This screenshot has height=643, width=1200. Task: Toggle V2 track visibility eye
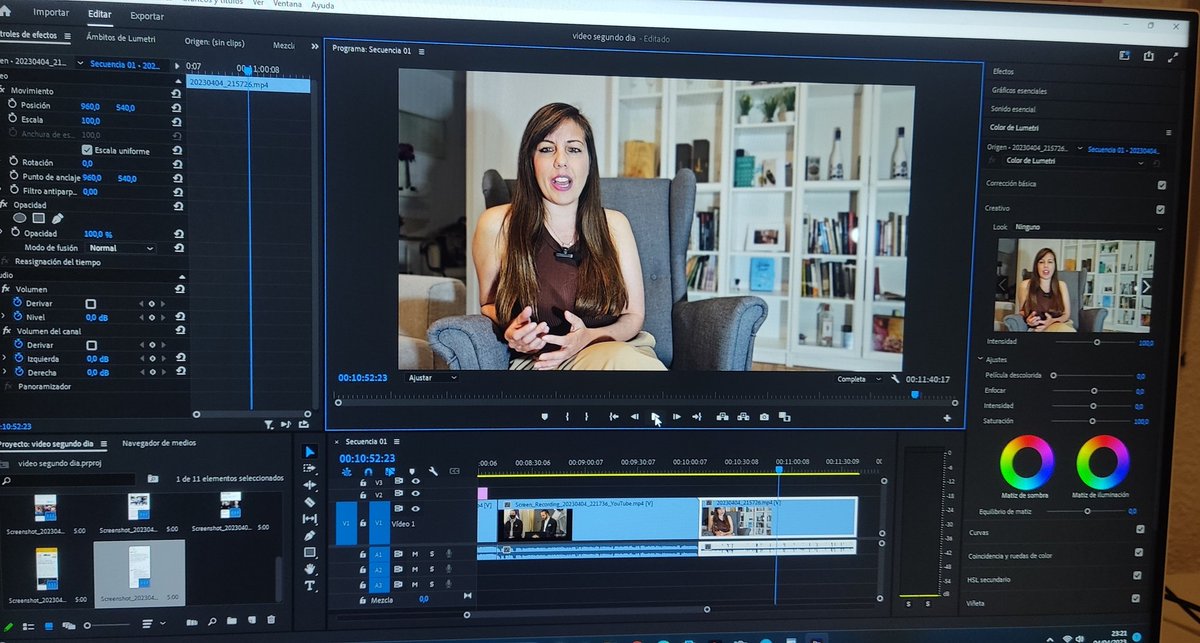coord(416,494)
